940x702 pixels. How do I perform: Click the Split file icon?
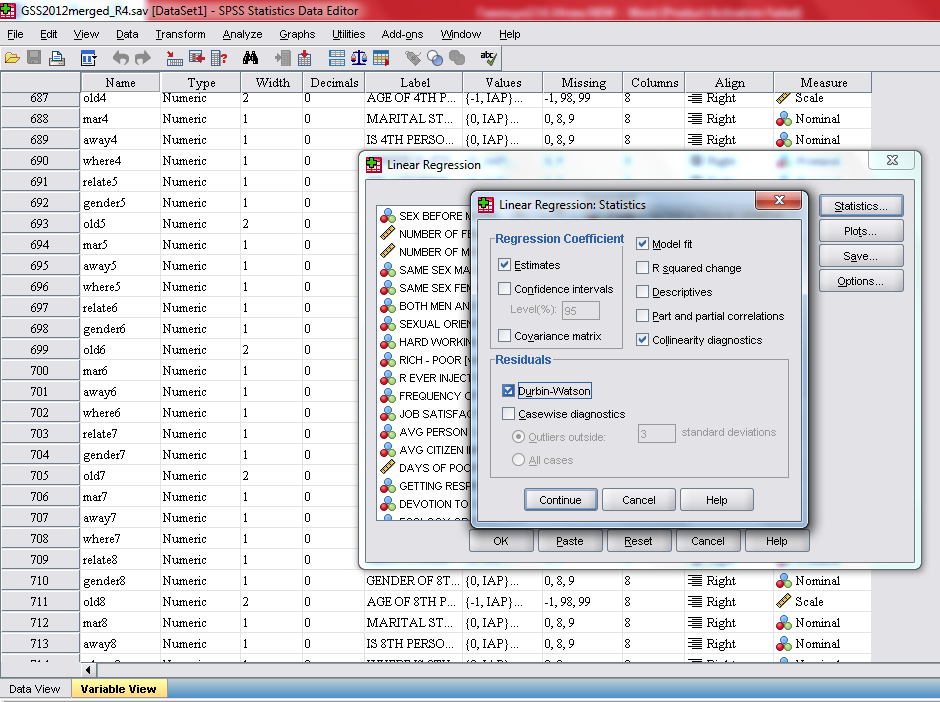(x=337, y=58)
